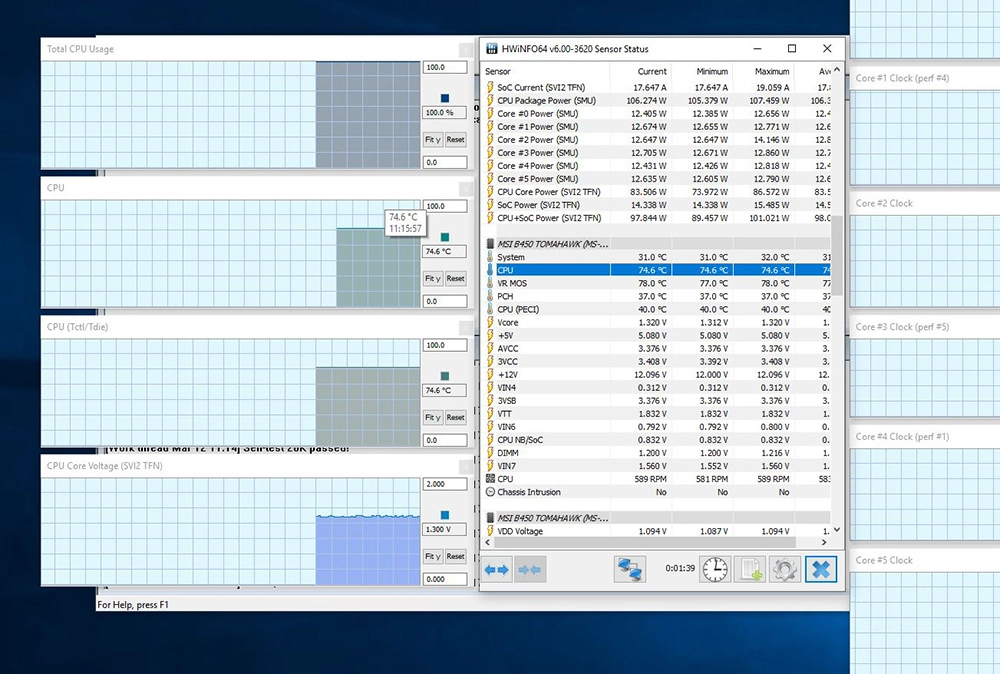Image resolution: width=1000 pixels, height=674 pixels.
Task: Click the 2.000 upper limit field of voltage graph
Action: 445,484
